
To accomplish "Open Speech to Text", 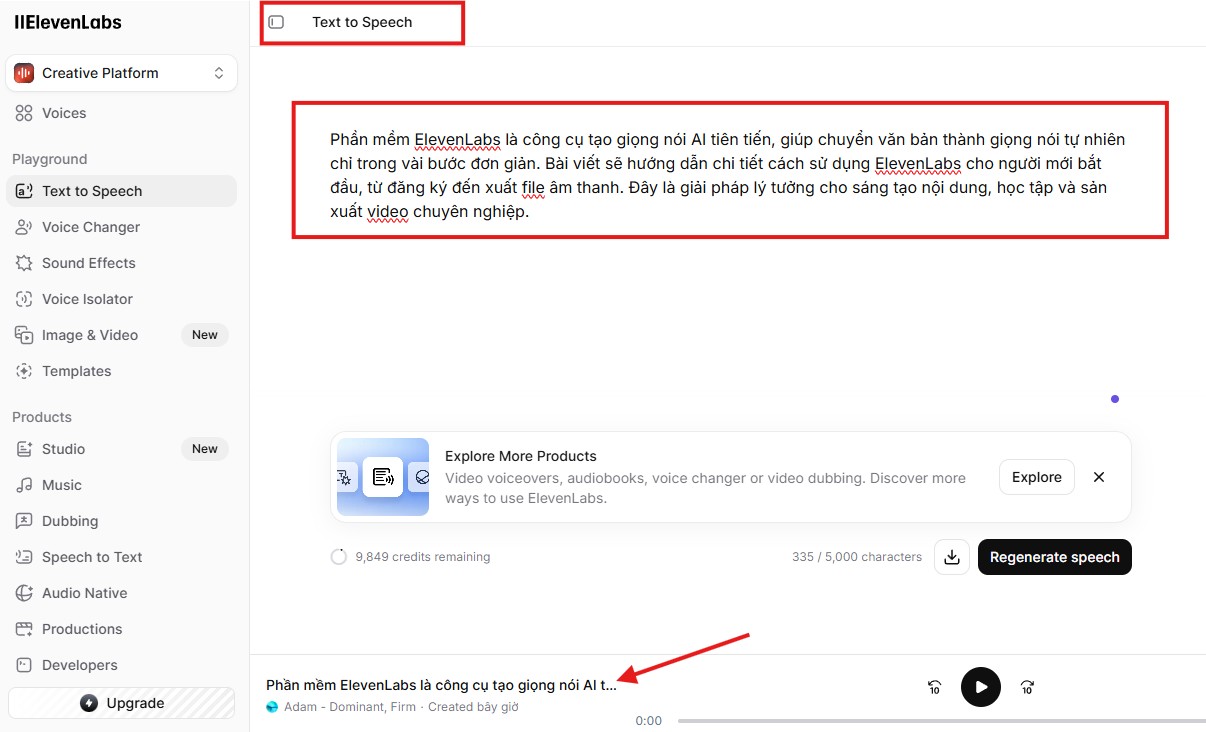I will pyautogui.click(x=92, y=557).
